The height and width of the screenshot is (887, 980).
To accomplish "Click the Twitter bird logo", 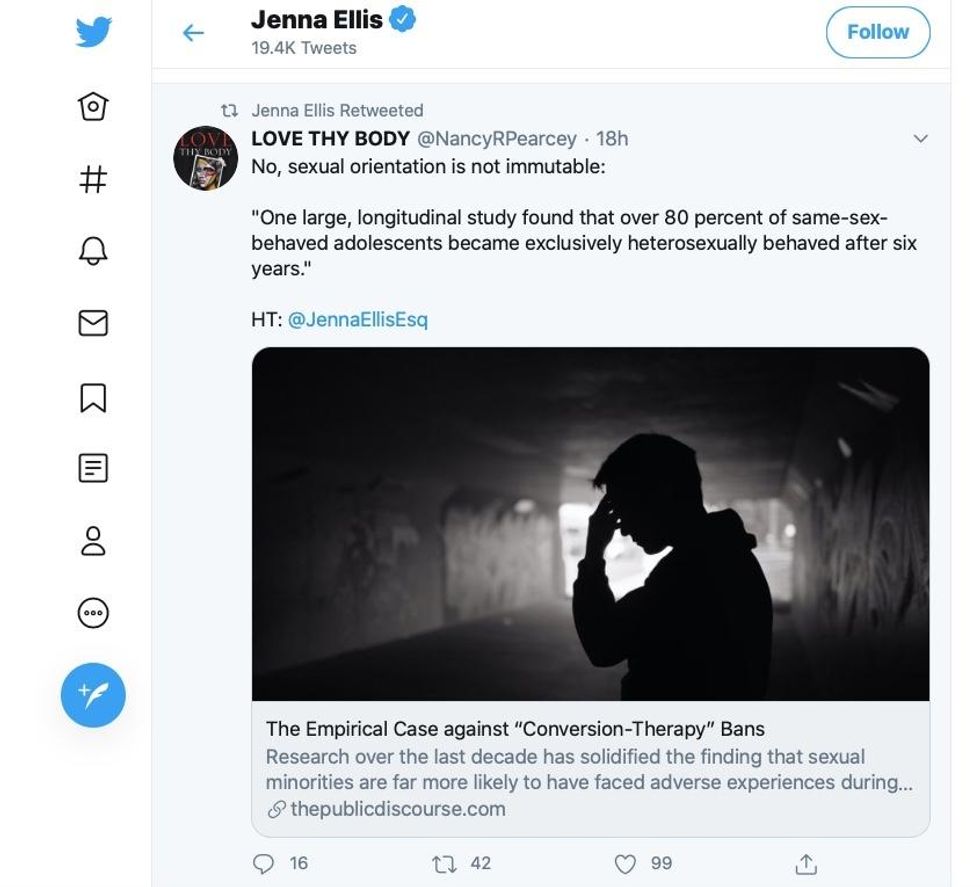I will pos(93,33).
